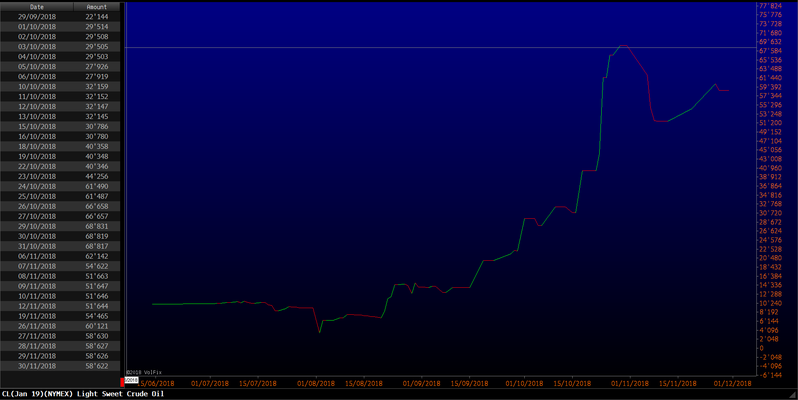This screenshot has width=798, height=400.
Task: Click the 15/06/2018 label on time axis
Action: pos(156,383)
